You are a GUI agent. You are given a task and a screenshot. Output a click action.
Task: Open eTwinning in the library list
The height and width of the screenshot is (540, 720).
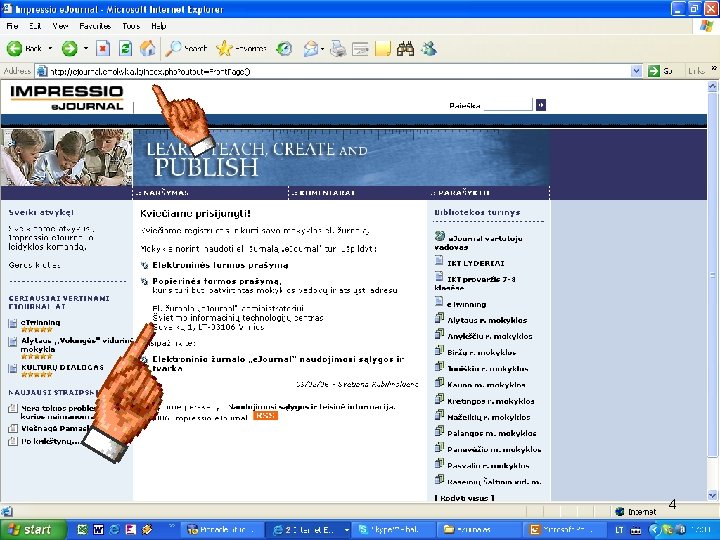(x=467, y=304)
